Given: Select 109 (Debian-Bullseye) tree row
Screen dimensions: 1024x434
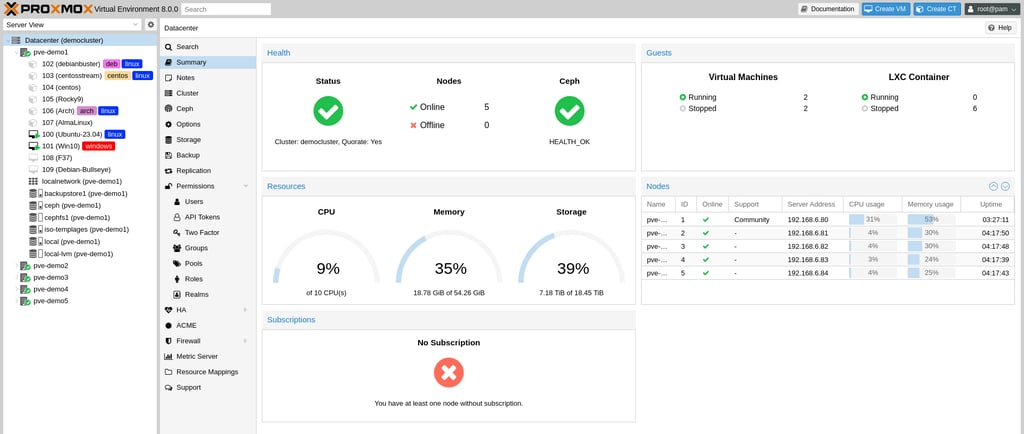Looking at the screenshot, I should [x=78, y=170].
